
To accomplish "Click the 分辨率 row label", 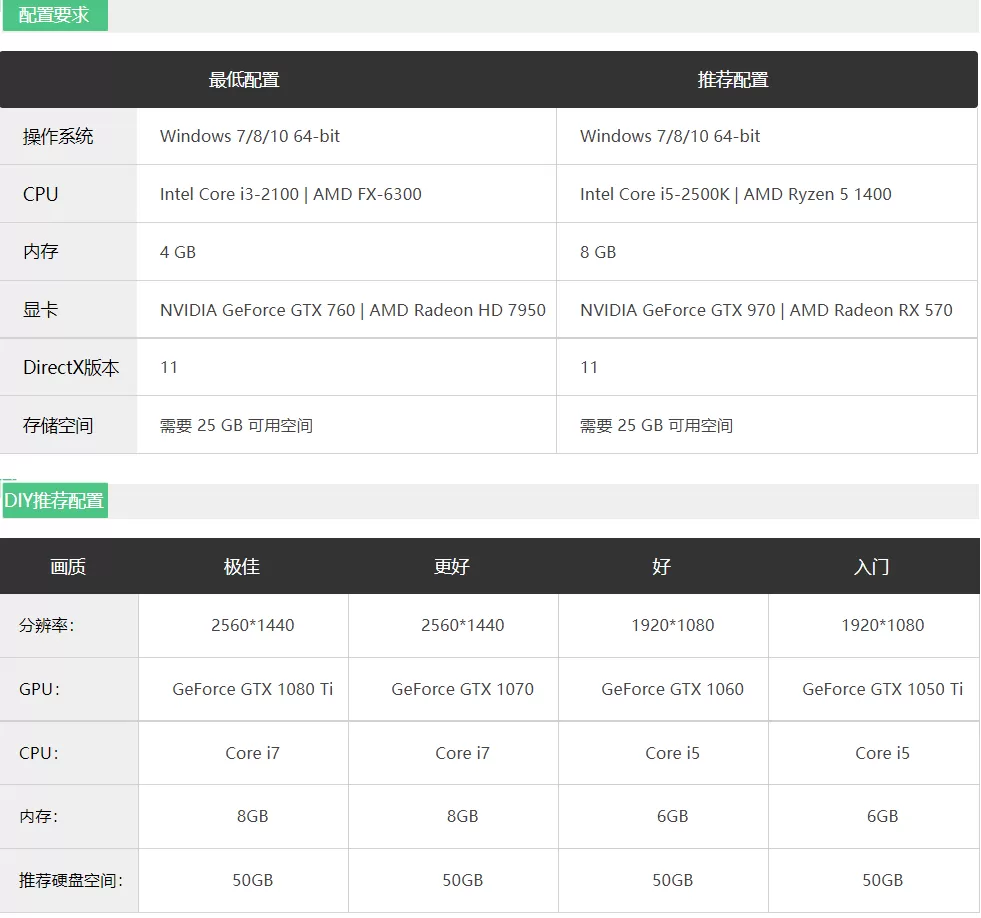I will [47, 625].
